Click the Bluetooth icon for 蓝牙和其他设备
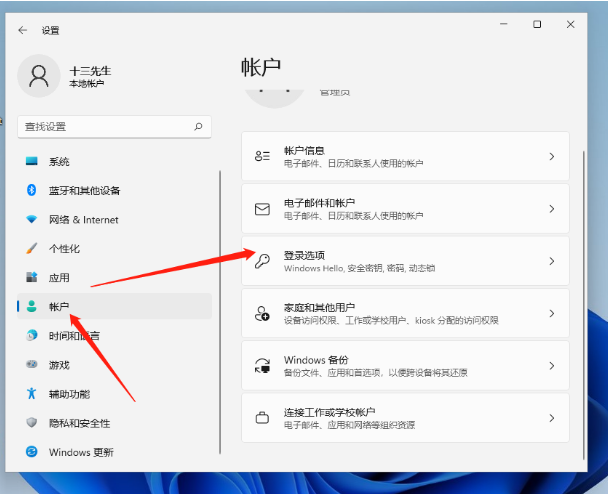The image size is (608, 494). click(x=31, y=190)
